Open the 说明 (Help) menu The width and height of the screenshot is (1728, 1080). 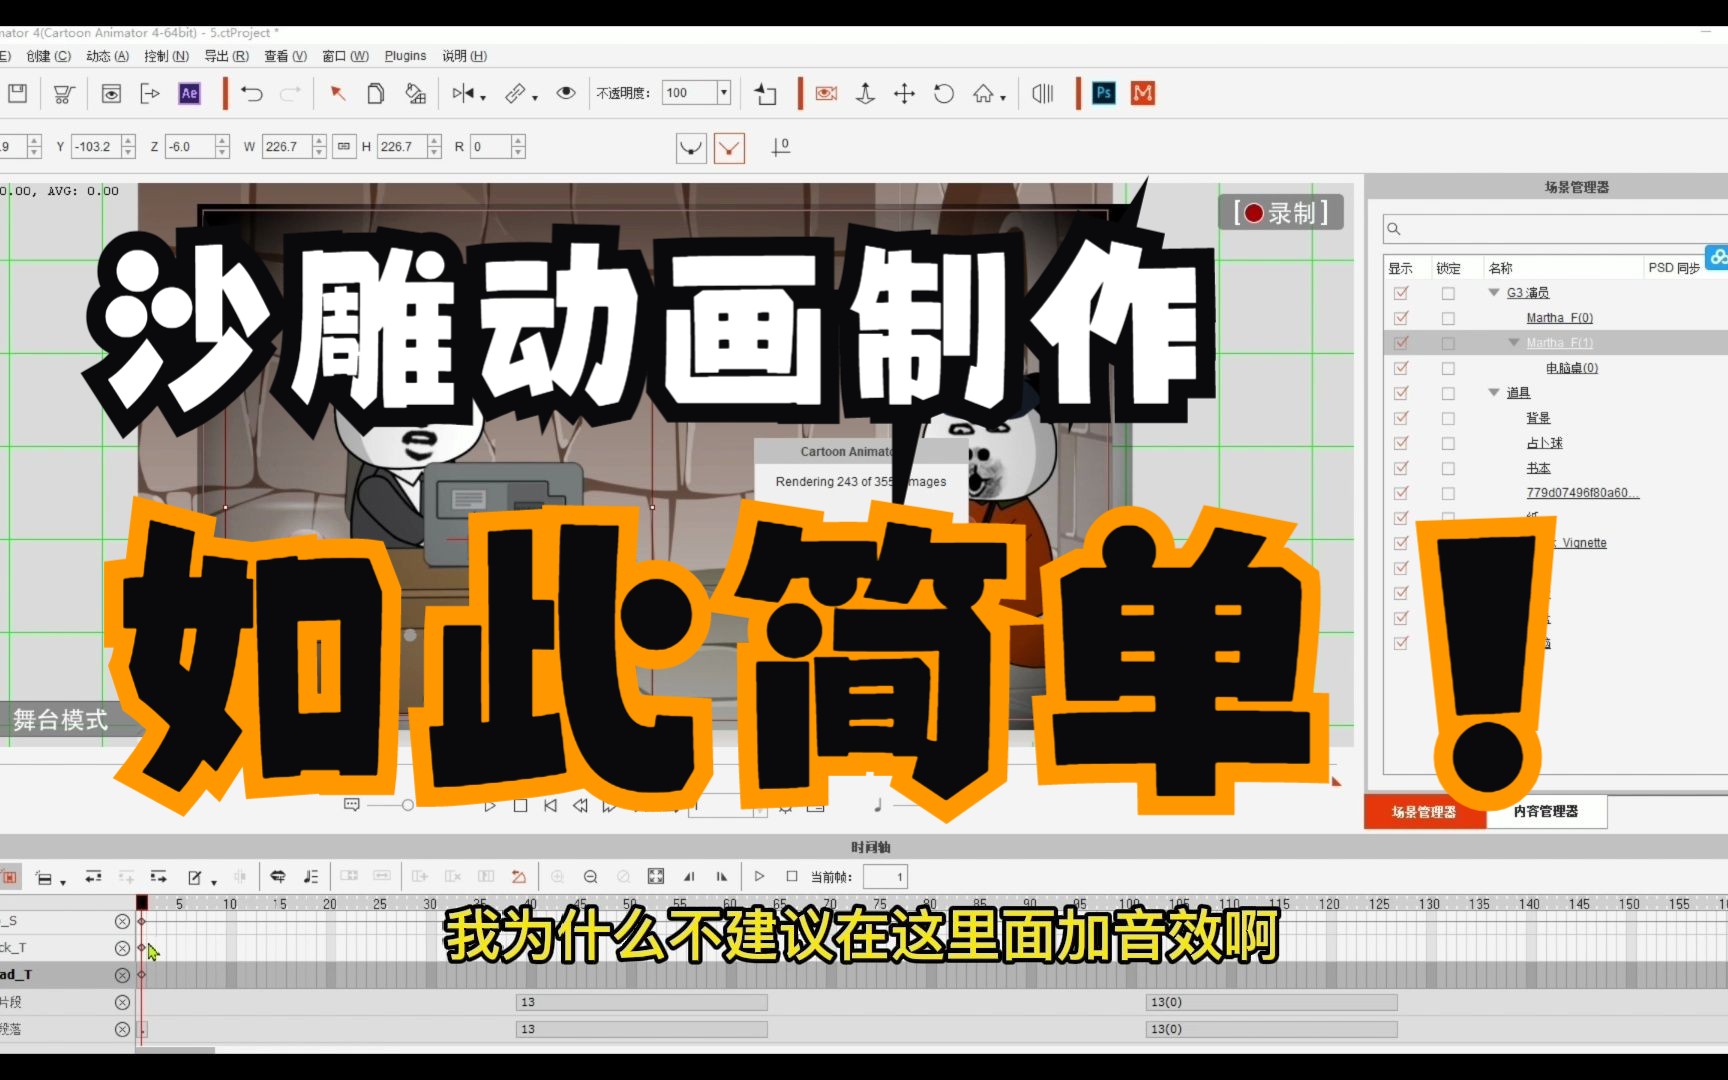(x=464, y=56)
